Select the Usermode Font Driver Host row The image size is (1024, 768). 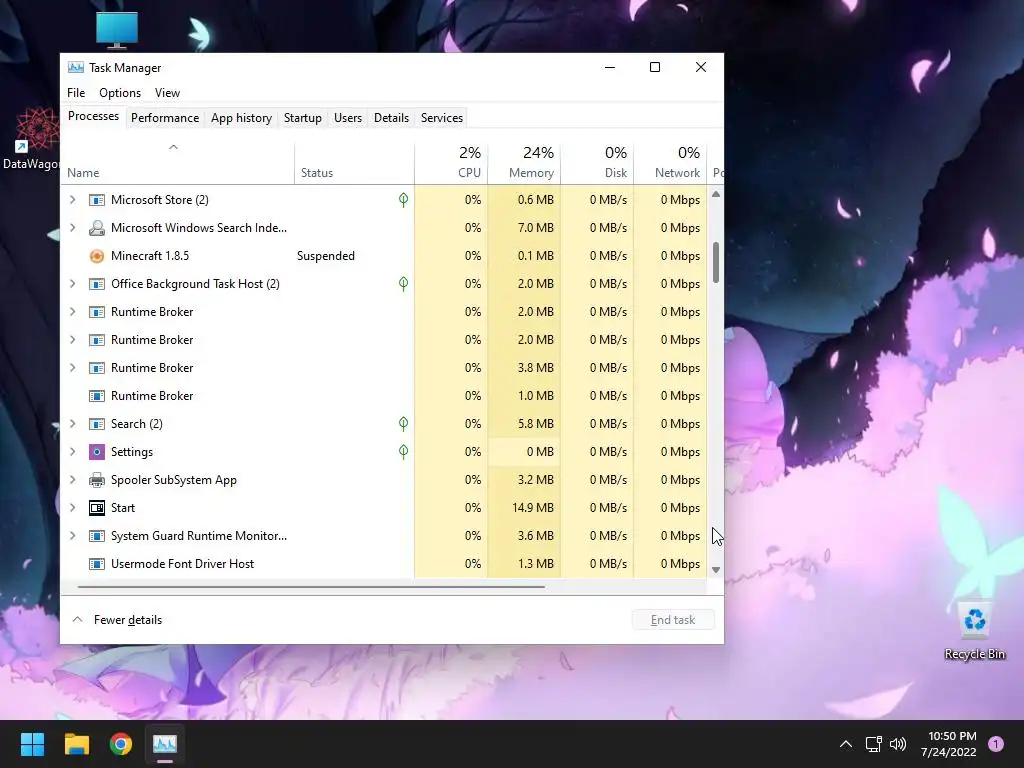click(x=385, y=564)
